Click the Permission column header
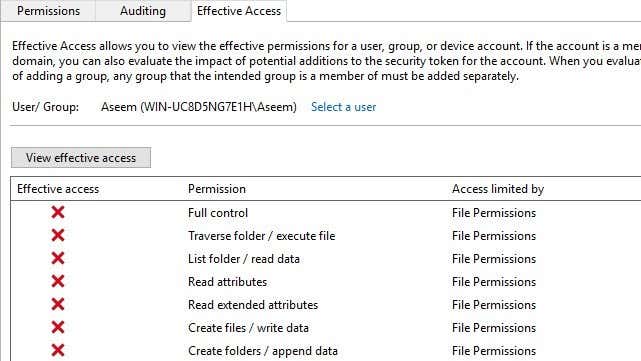The width and height of the screenshot is (641, 361). 217,189
